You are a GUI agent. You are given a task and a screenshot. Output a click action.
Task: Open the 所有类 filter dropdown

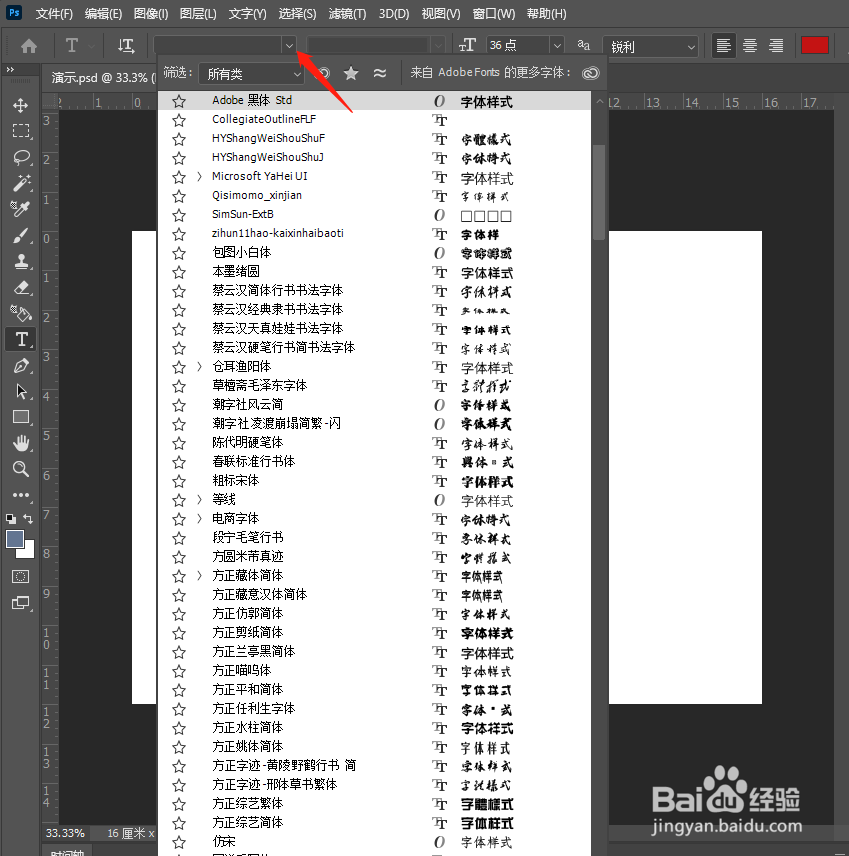click(251, 74)
